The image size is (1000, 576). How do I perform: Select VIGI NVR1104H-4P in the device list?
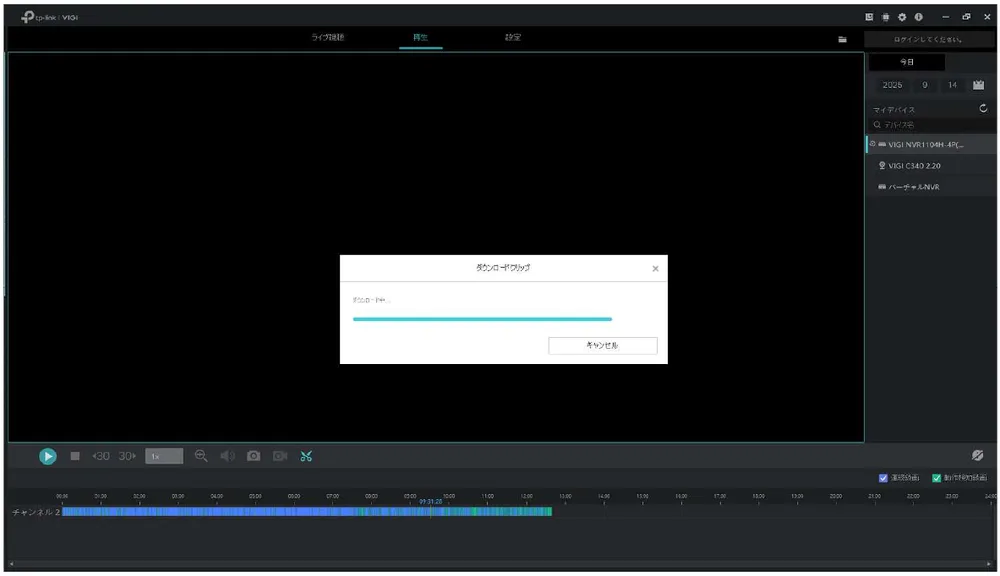(x=931, y=145)
